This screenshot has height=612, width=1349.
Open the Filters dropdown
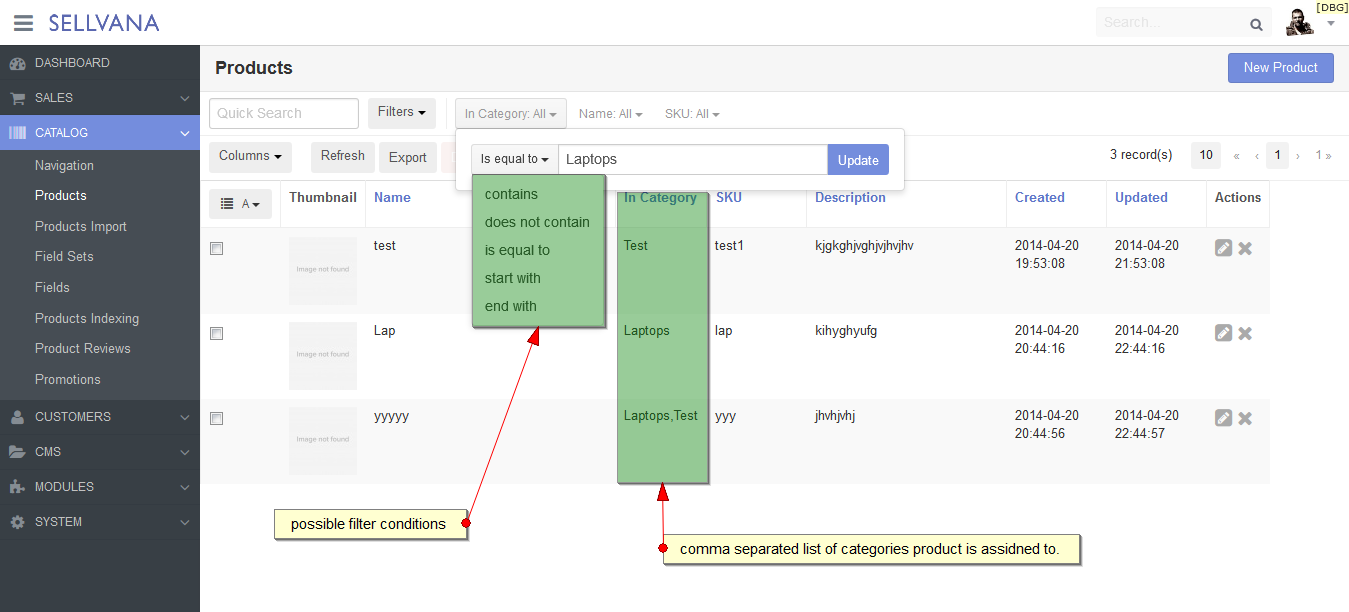click(402, 113)
